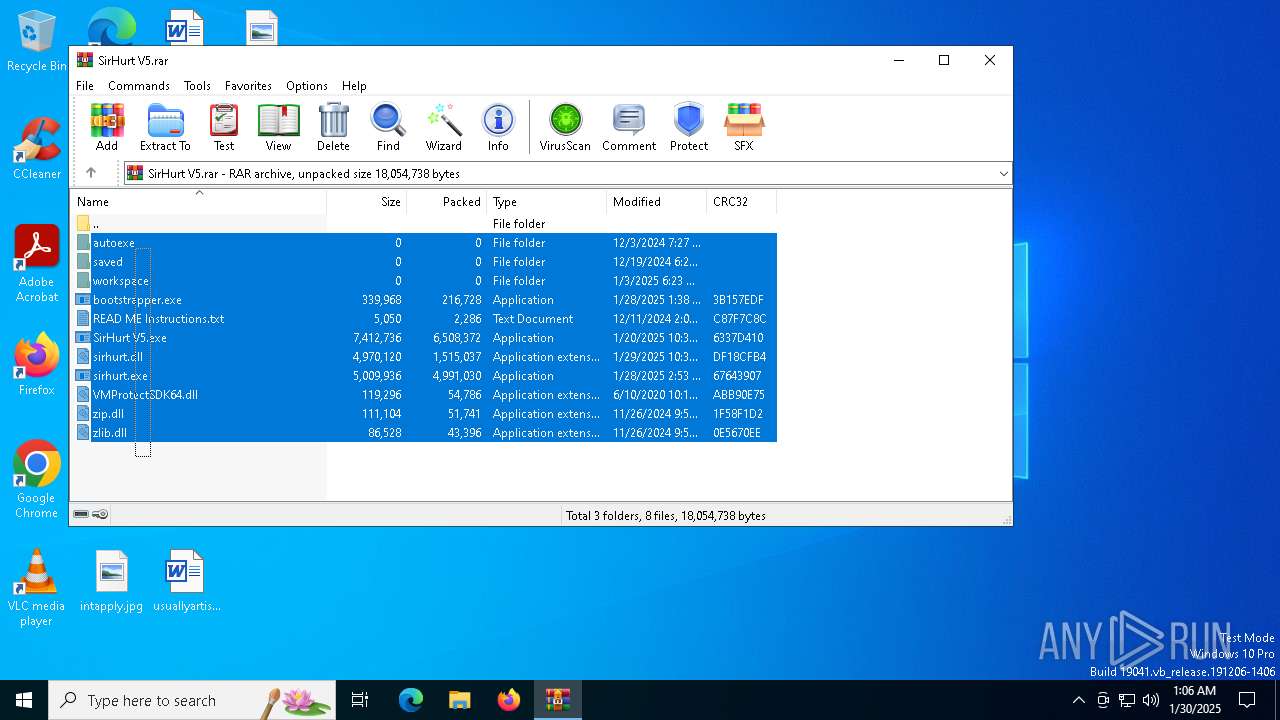Select the autoexe folder row
Viewport: 1280px width, 720px height.
(424, 243)
